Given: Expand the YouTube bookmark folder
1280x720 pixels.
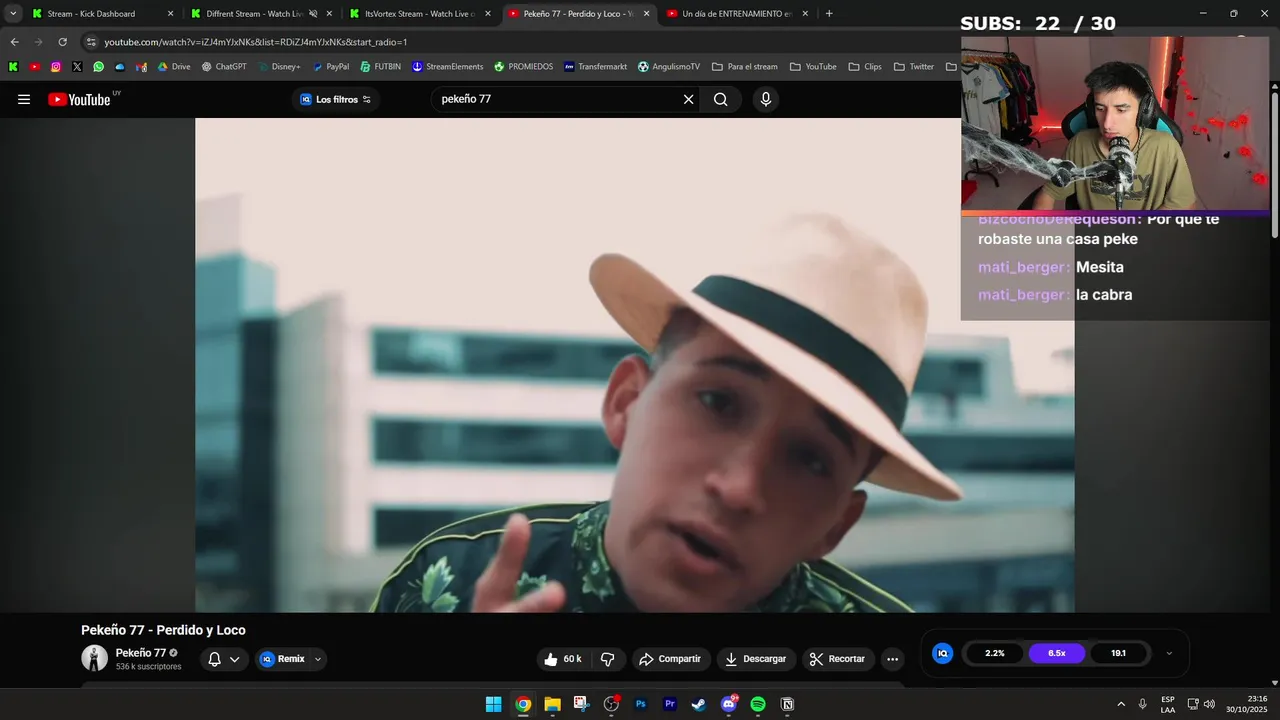Looking at the screenshot, I should click(x=813, y=67).
